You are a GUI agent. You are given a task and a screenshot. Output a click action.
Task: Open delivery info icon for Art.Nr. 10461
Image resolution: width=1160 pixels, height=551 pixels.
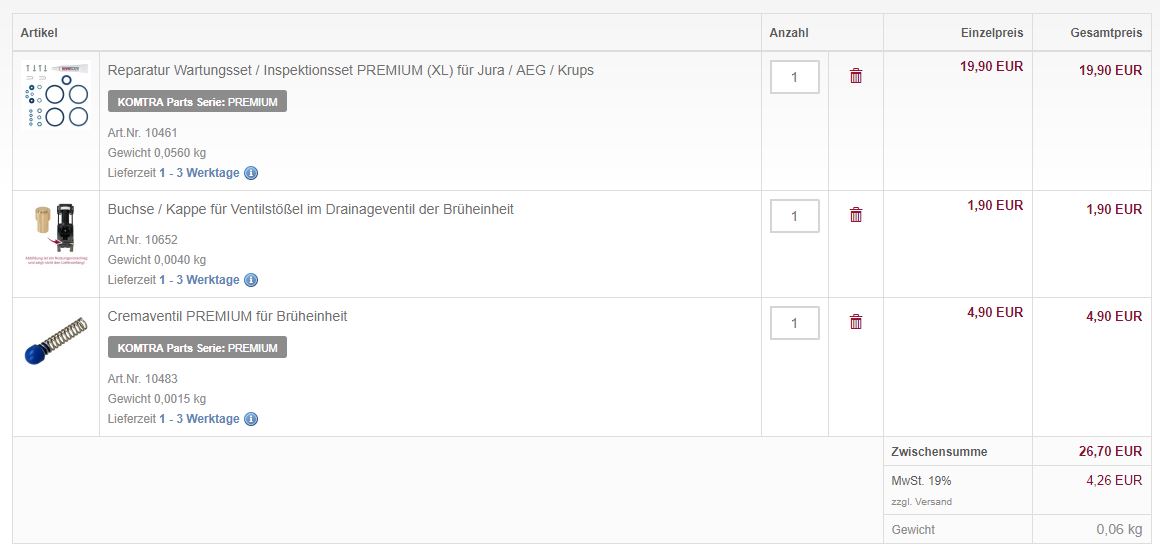251,173
